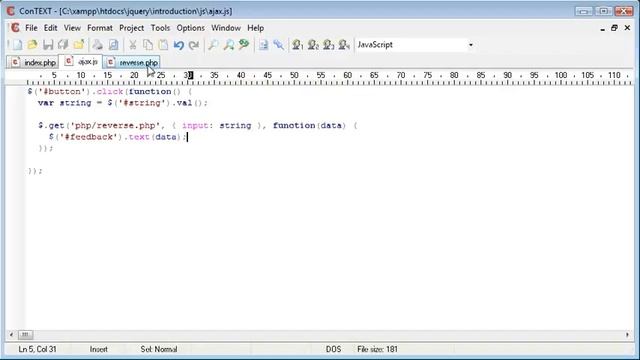Image resolution: width=640 pixels, height=360 pixels.
Task: Click the ConTEXT icon in menu bar
Action: pos(15,28)
